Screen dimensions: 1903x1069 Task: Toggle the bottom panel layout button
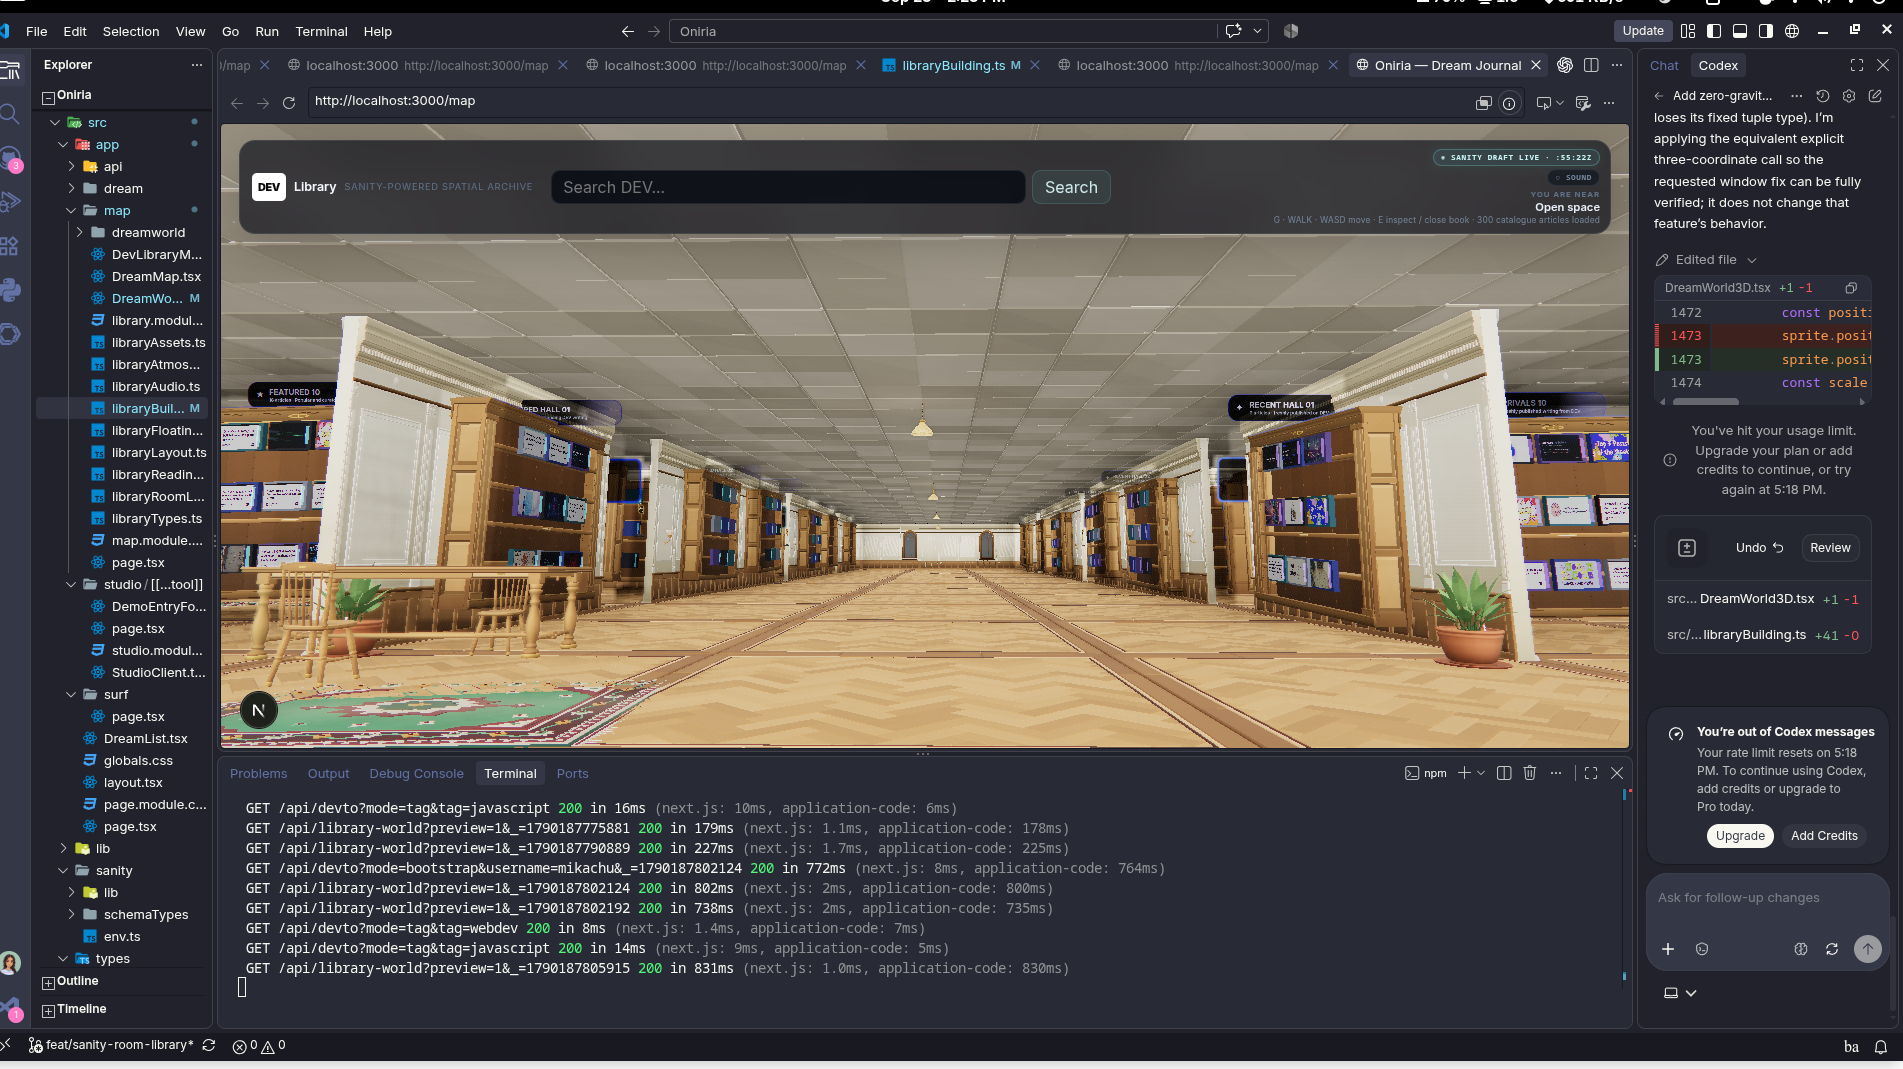(1740, 31)
